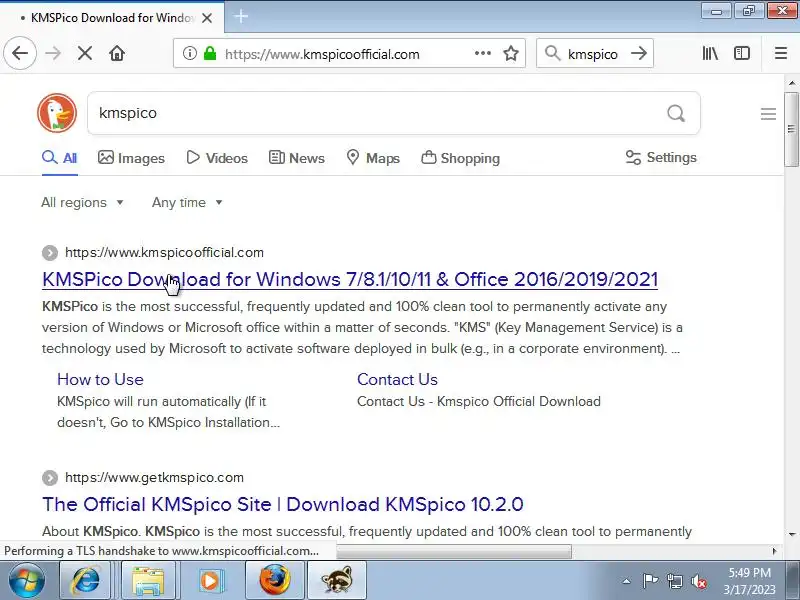The width and height of the screenshot is (800, 600).
Task: Switch to Maps results
Action: (373, 158)
